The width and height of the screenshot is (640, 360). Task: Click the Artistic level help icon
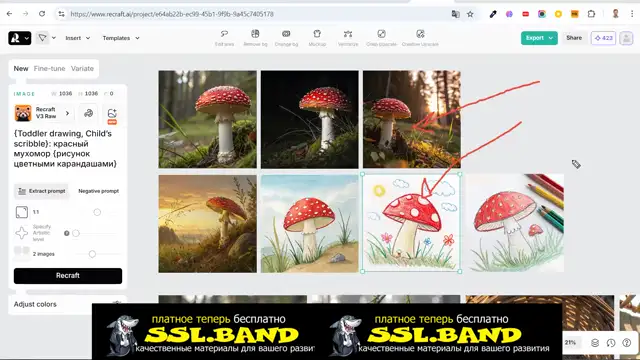67,233
